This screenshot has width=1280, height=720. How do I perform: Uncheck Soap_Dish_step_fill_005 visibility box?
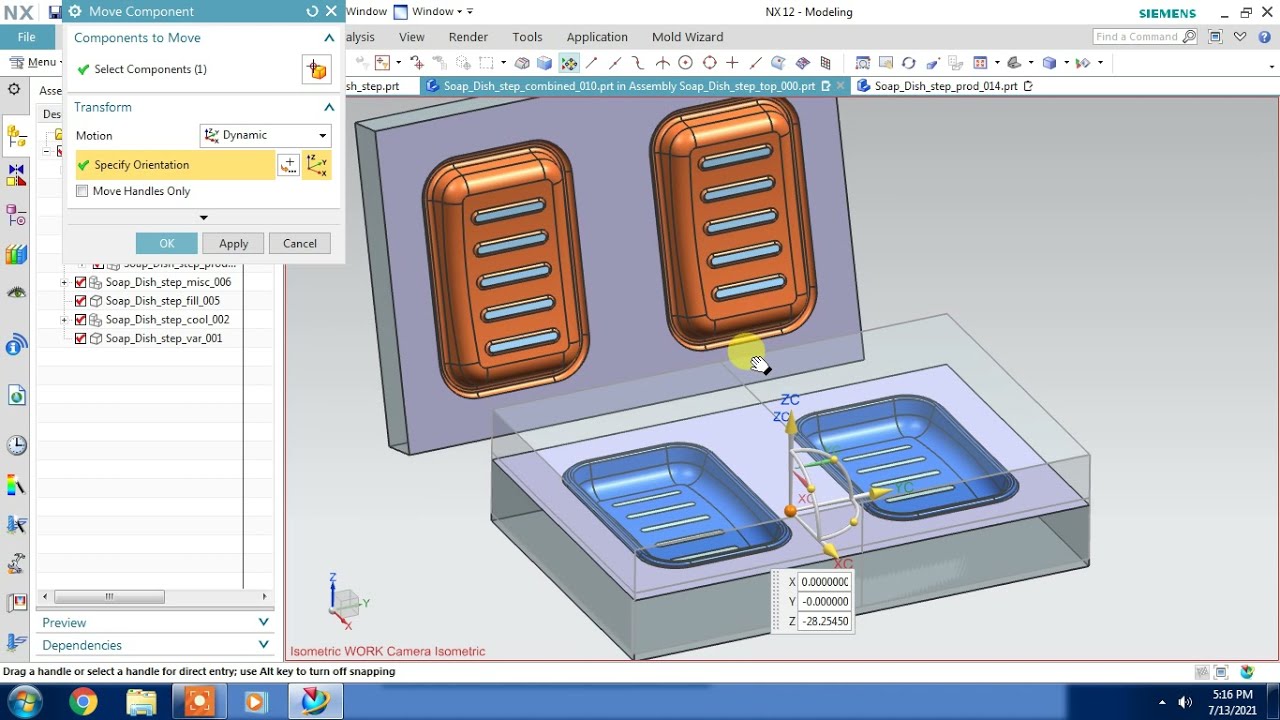[81, 301]
